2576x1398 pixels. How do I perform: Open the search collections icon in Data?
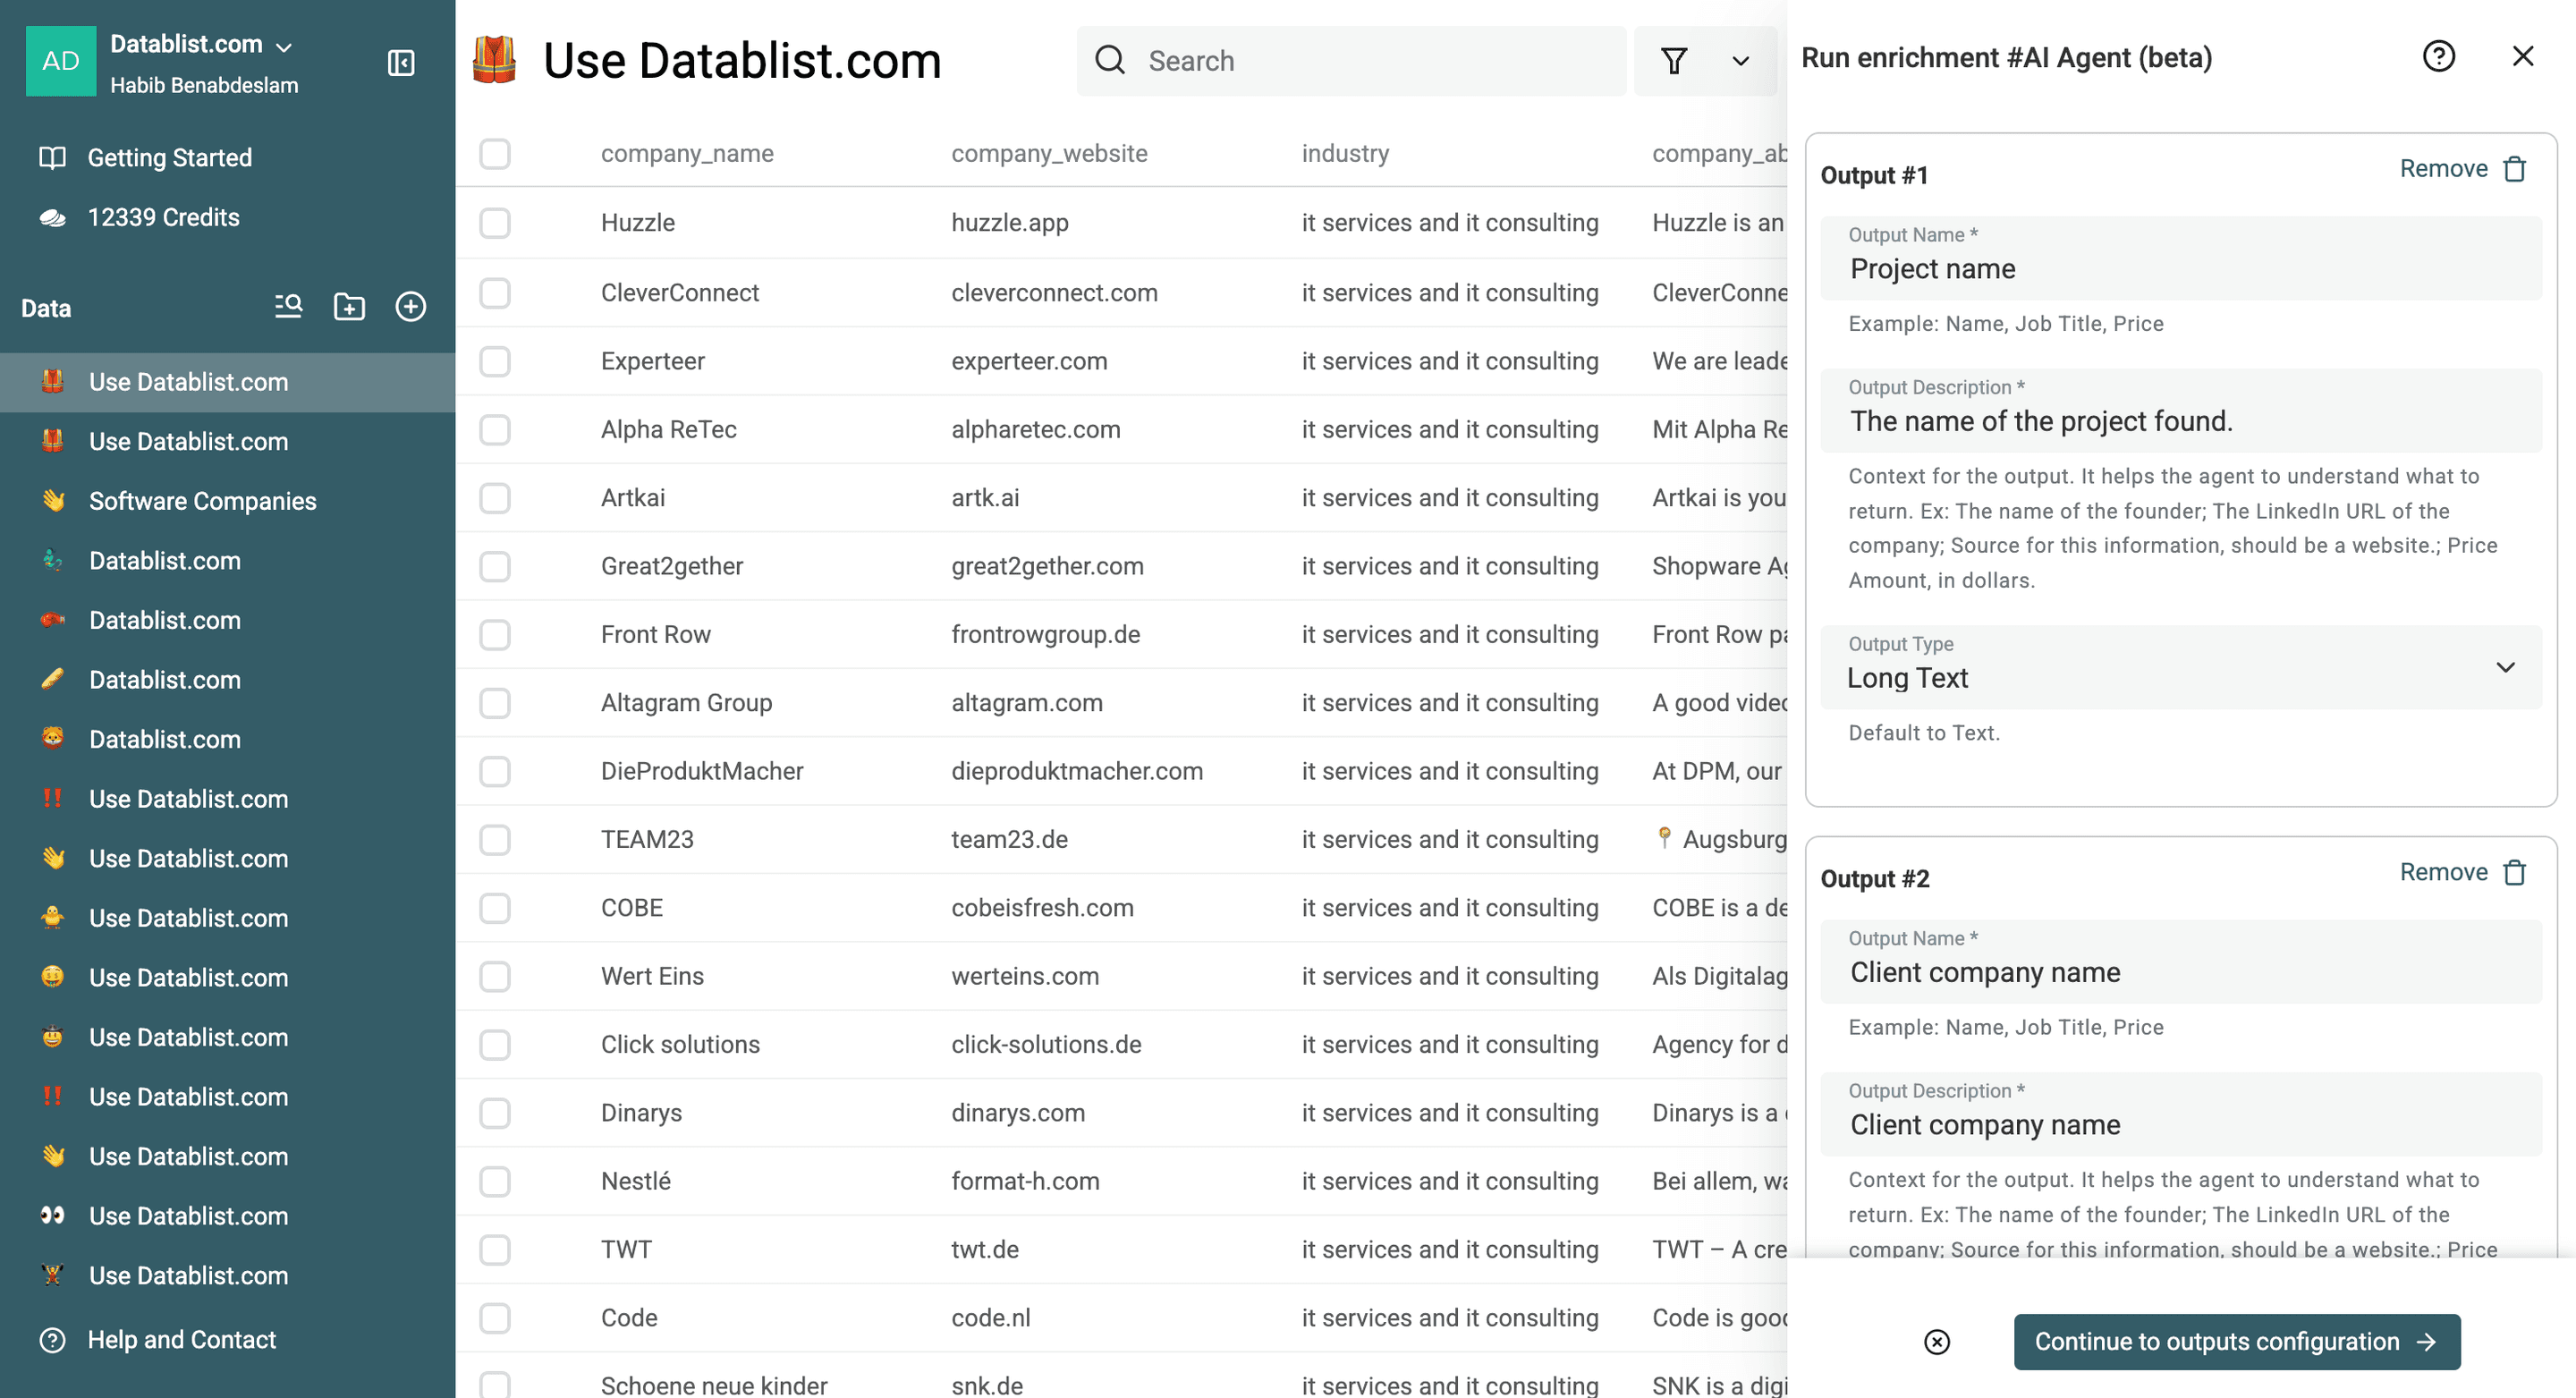(x=289, y=306)
